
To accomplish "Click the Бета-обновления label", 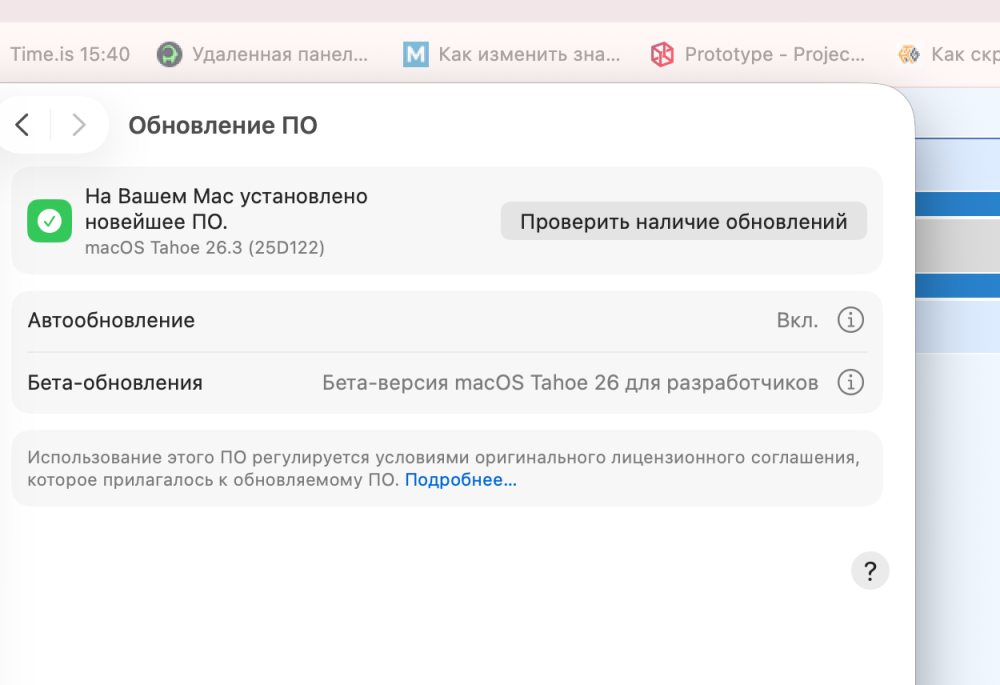I will (115, 383).
